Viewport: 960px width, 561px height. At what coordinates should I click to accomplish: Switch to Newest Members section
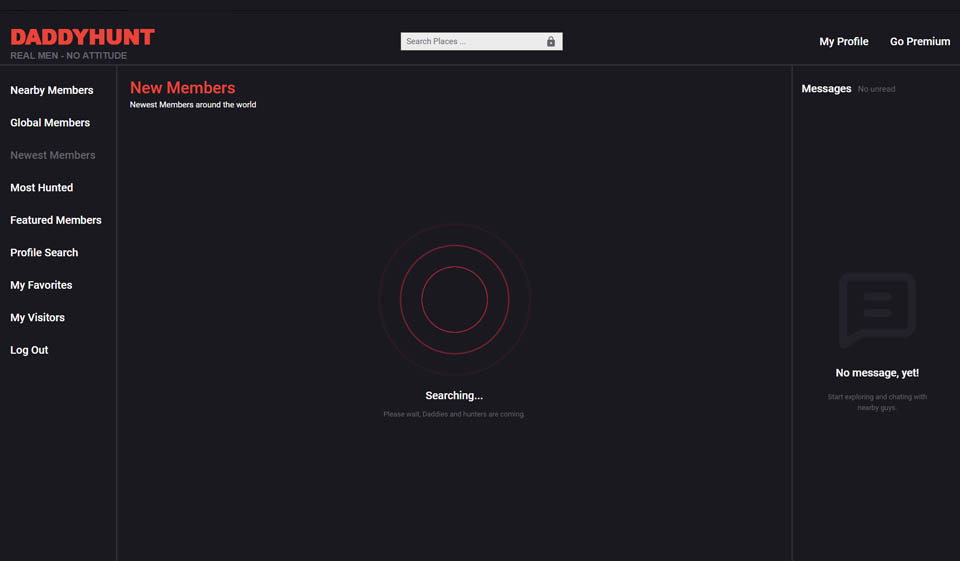tap(53, 155)
